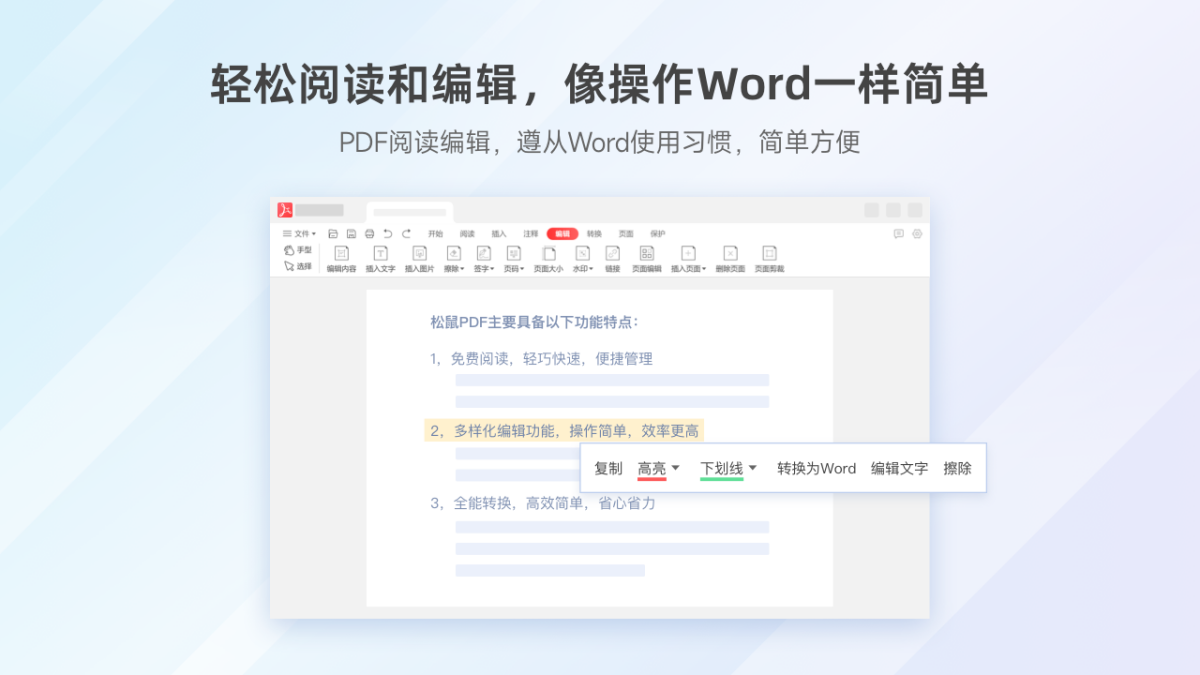The image size is (1200, 675).
Task: Open the 转换 (Convert) tab
Action: [x=595, y=234]
